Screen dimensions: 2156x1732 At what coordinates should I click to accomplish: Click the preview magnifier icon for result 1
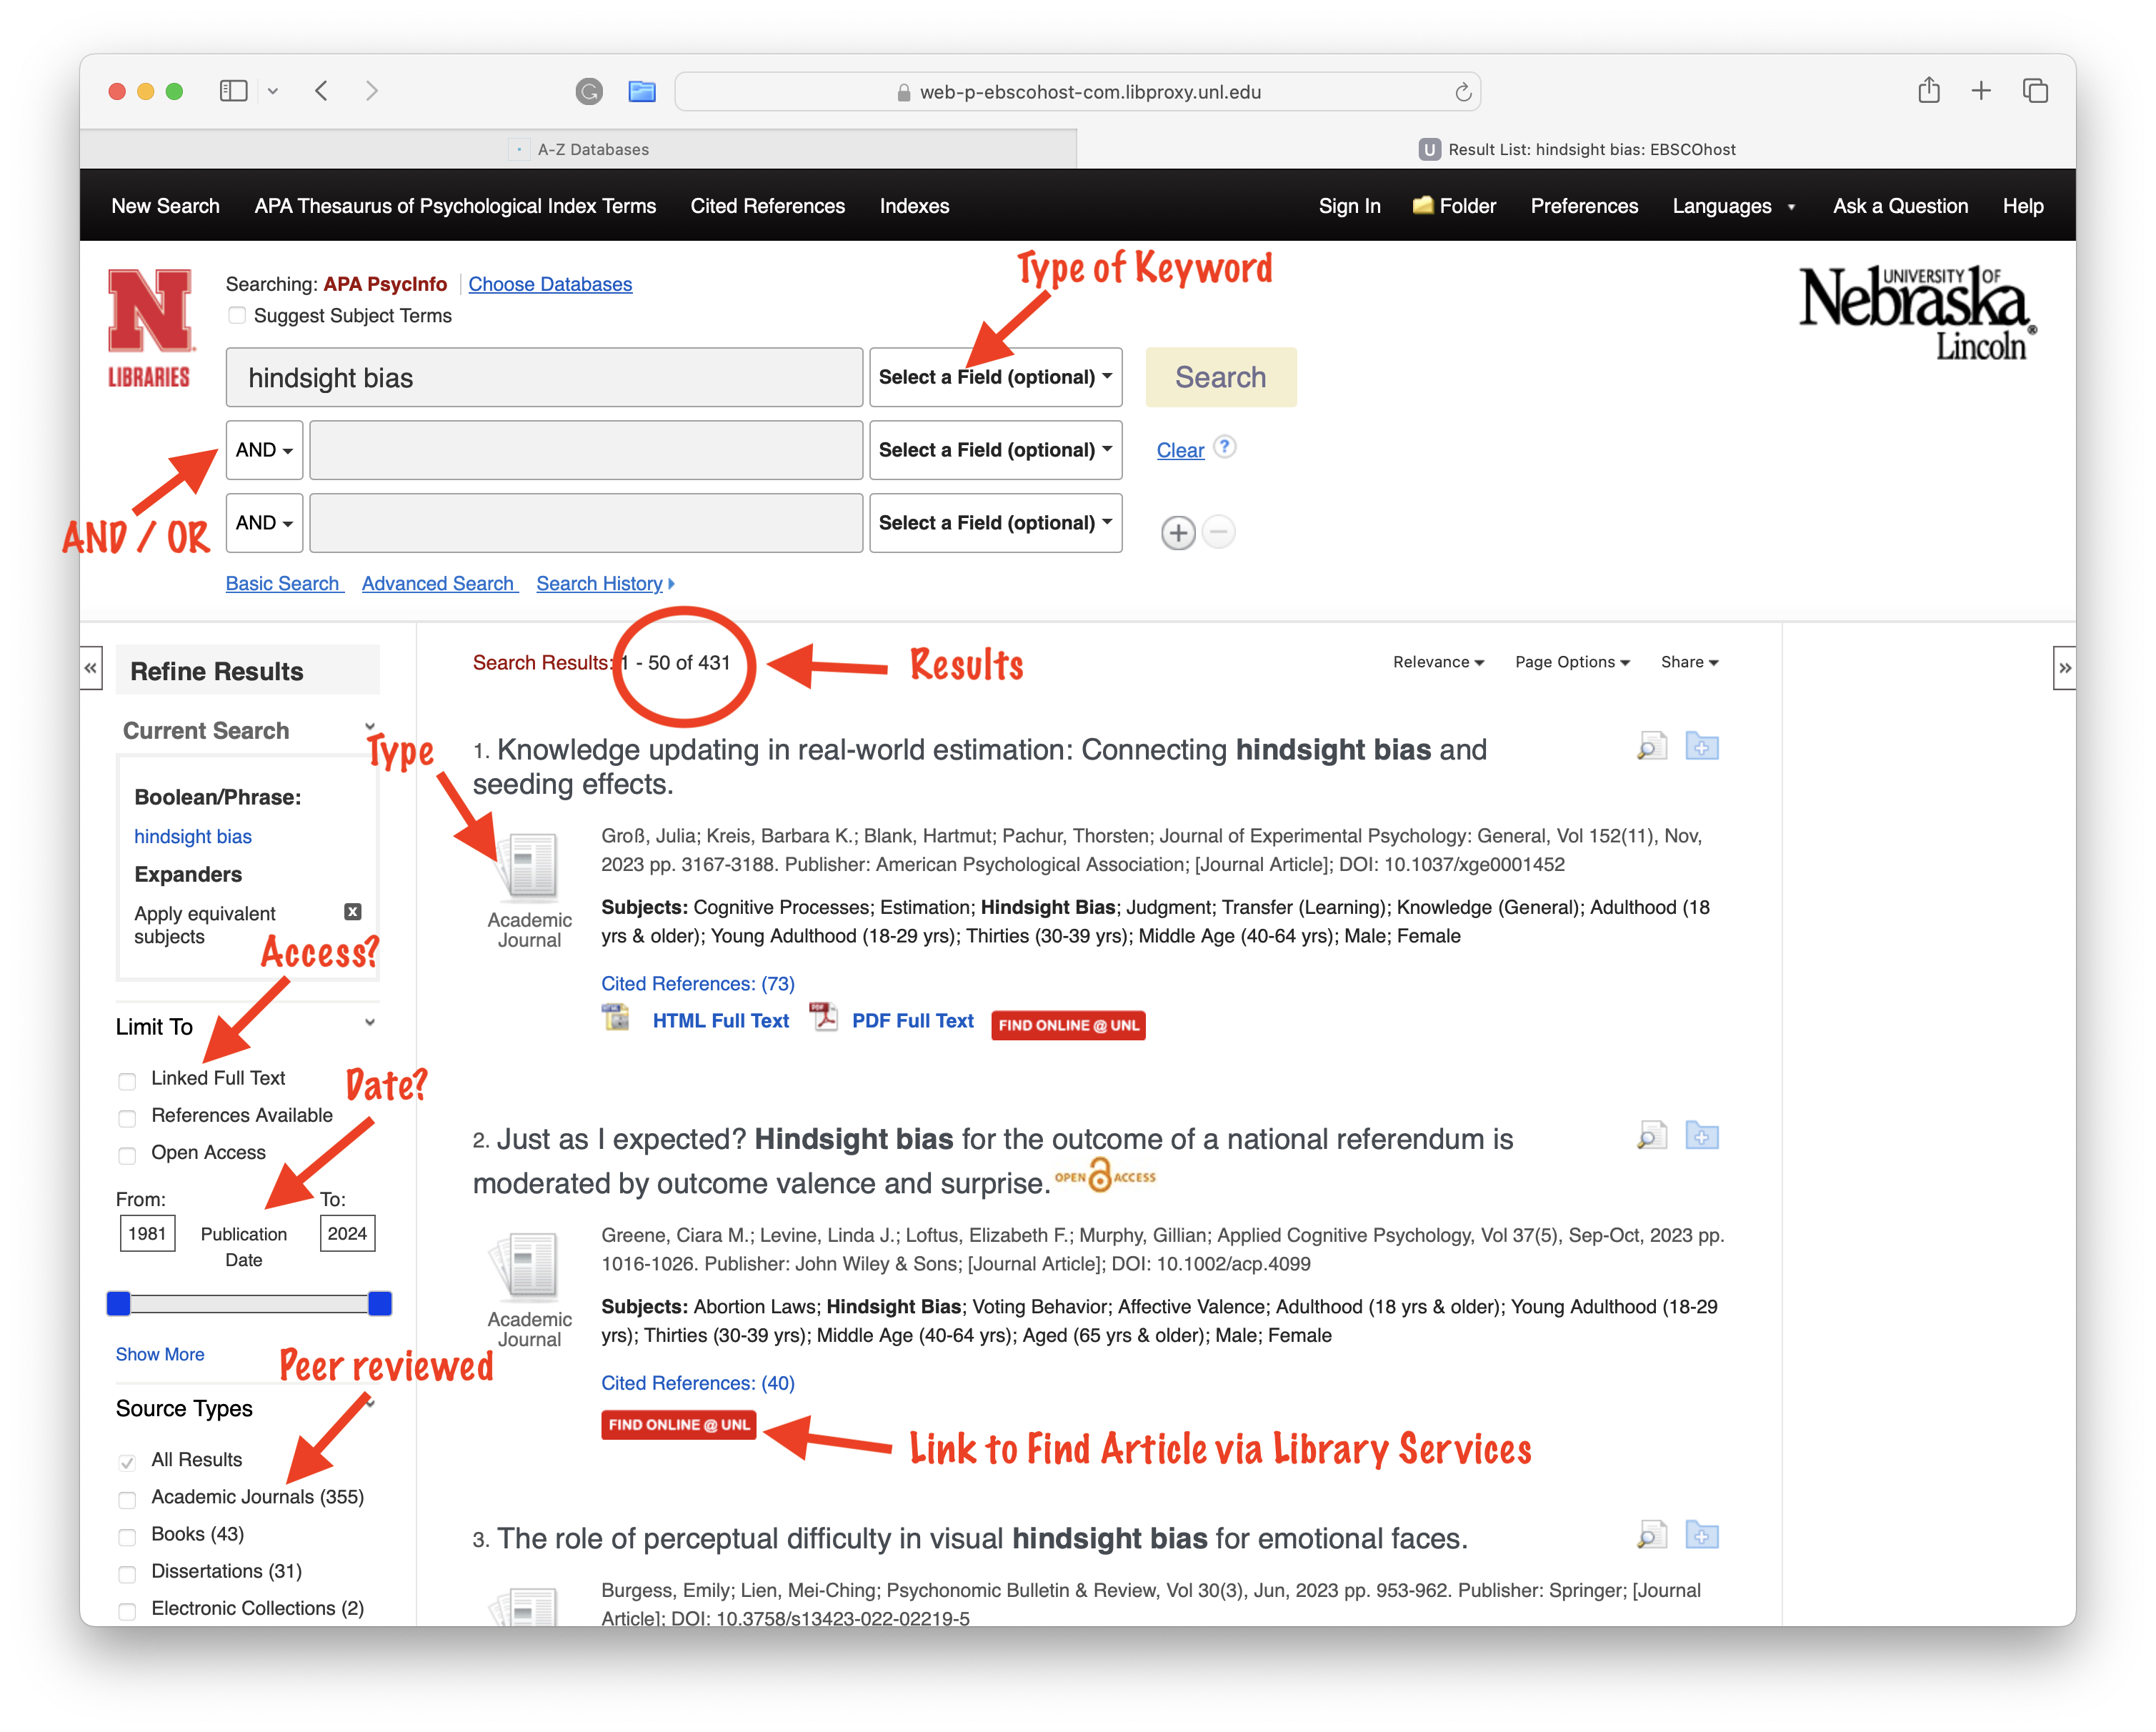[1651, 746]
